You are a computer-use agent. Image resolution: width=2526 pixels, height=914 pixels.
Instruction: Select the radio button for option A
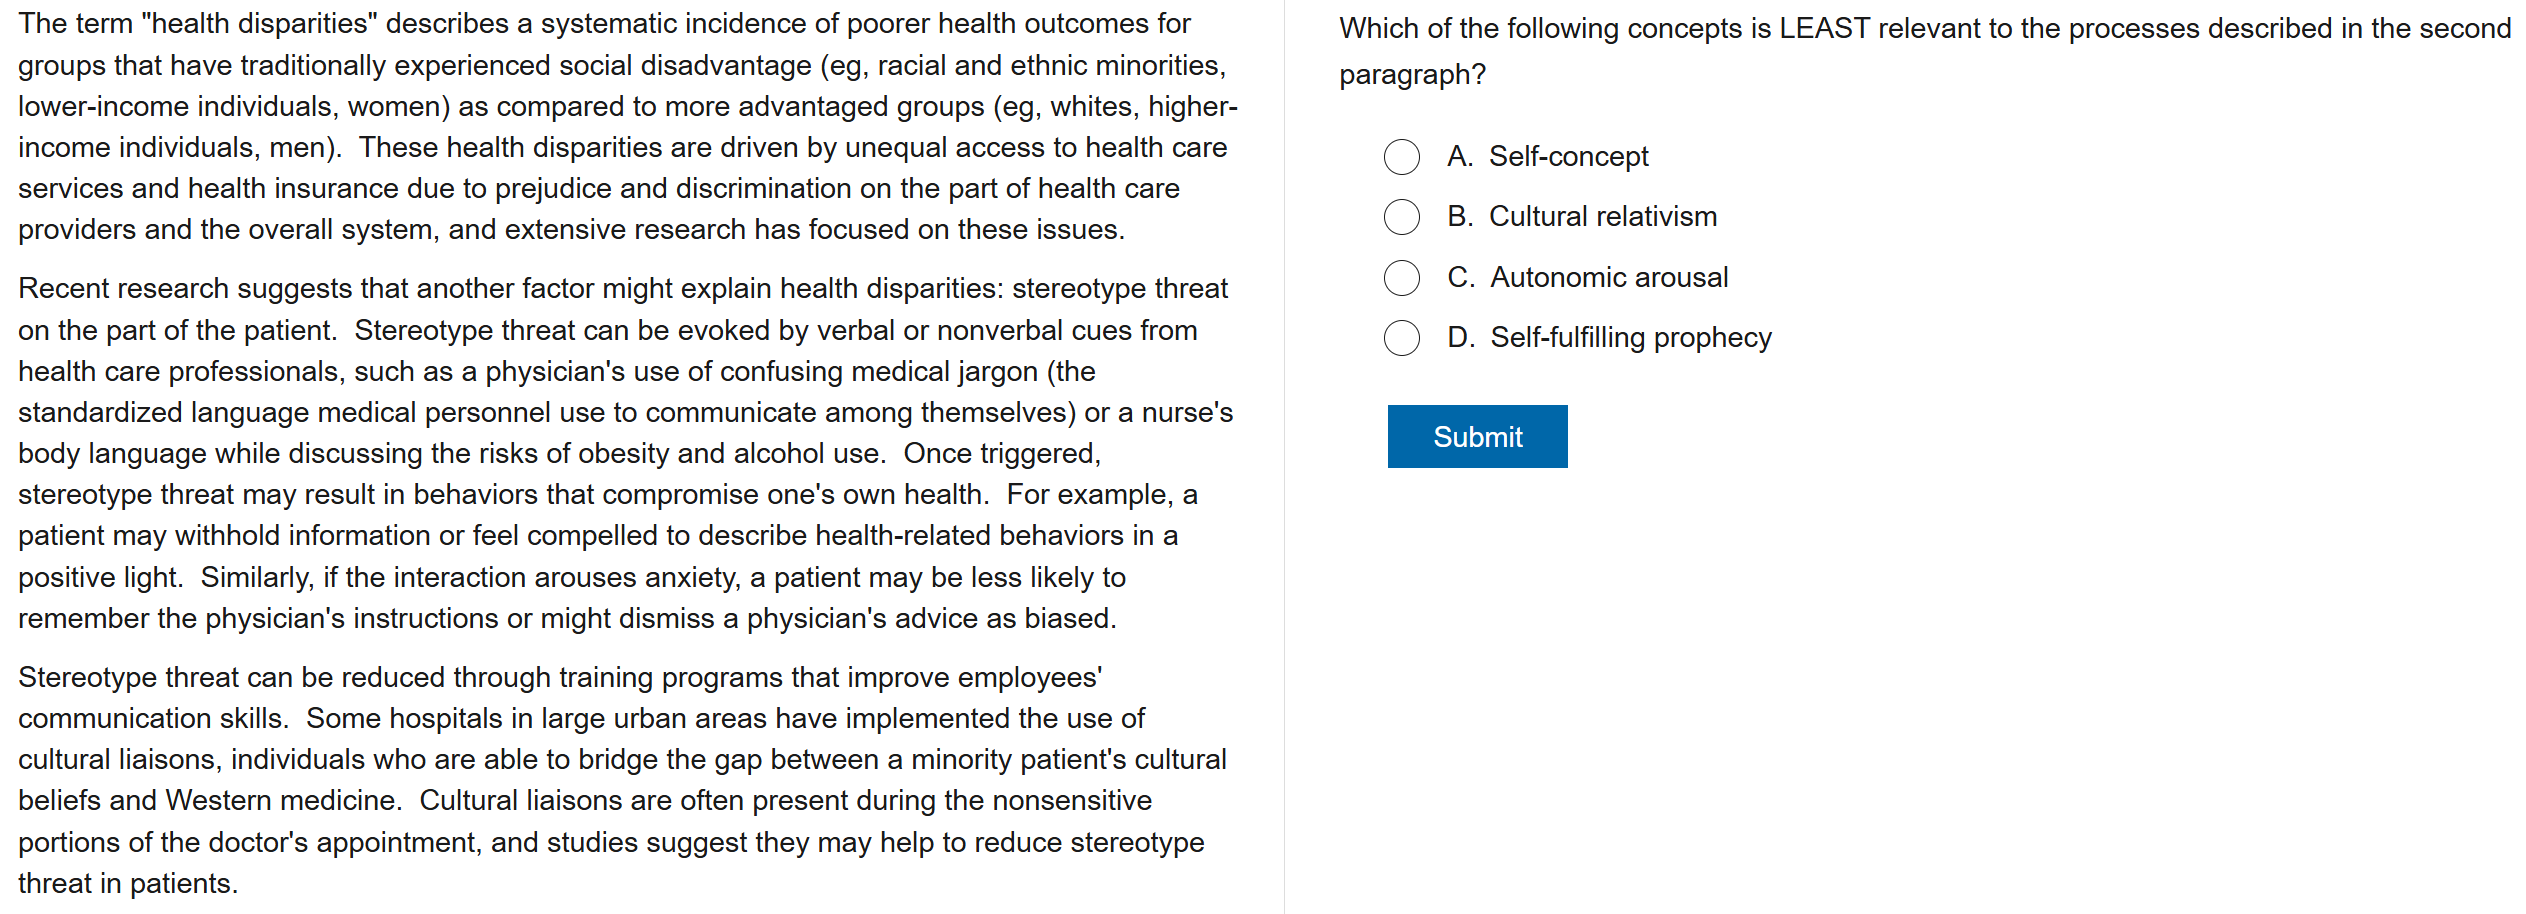(x=1401, y=157)
